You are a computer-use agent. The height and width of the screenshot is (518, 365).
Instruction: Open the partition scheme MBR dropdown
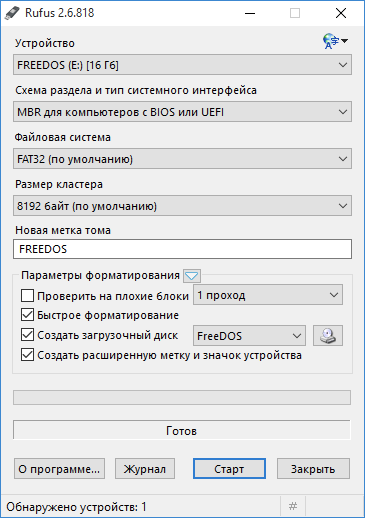tap(182, 112)
